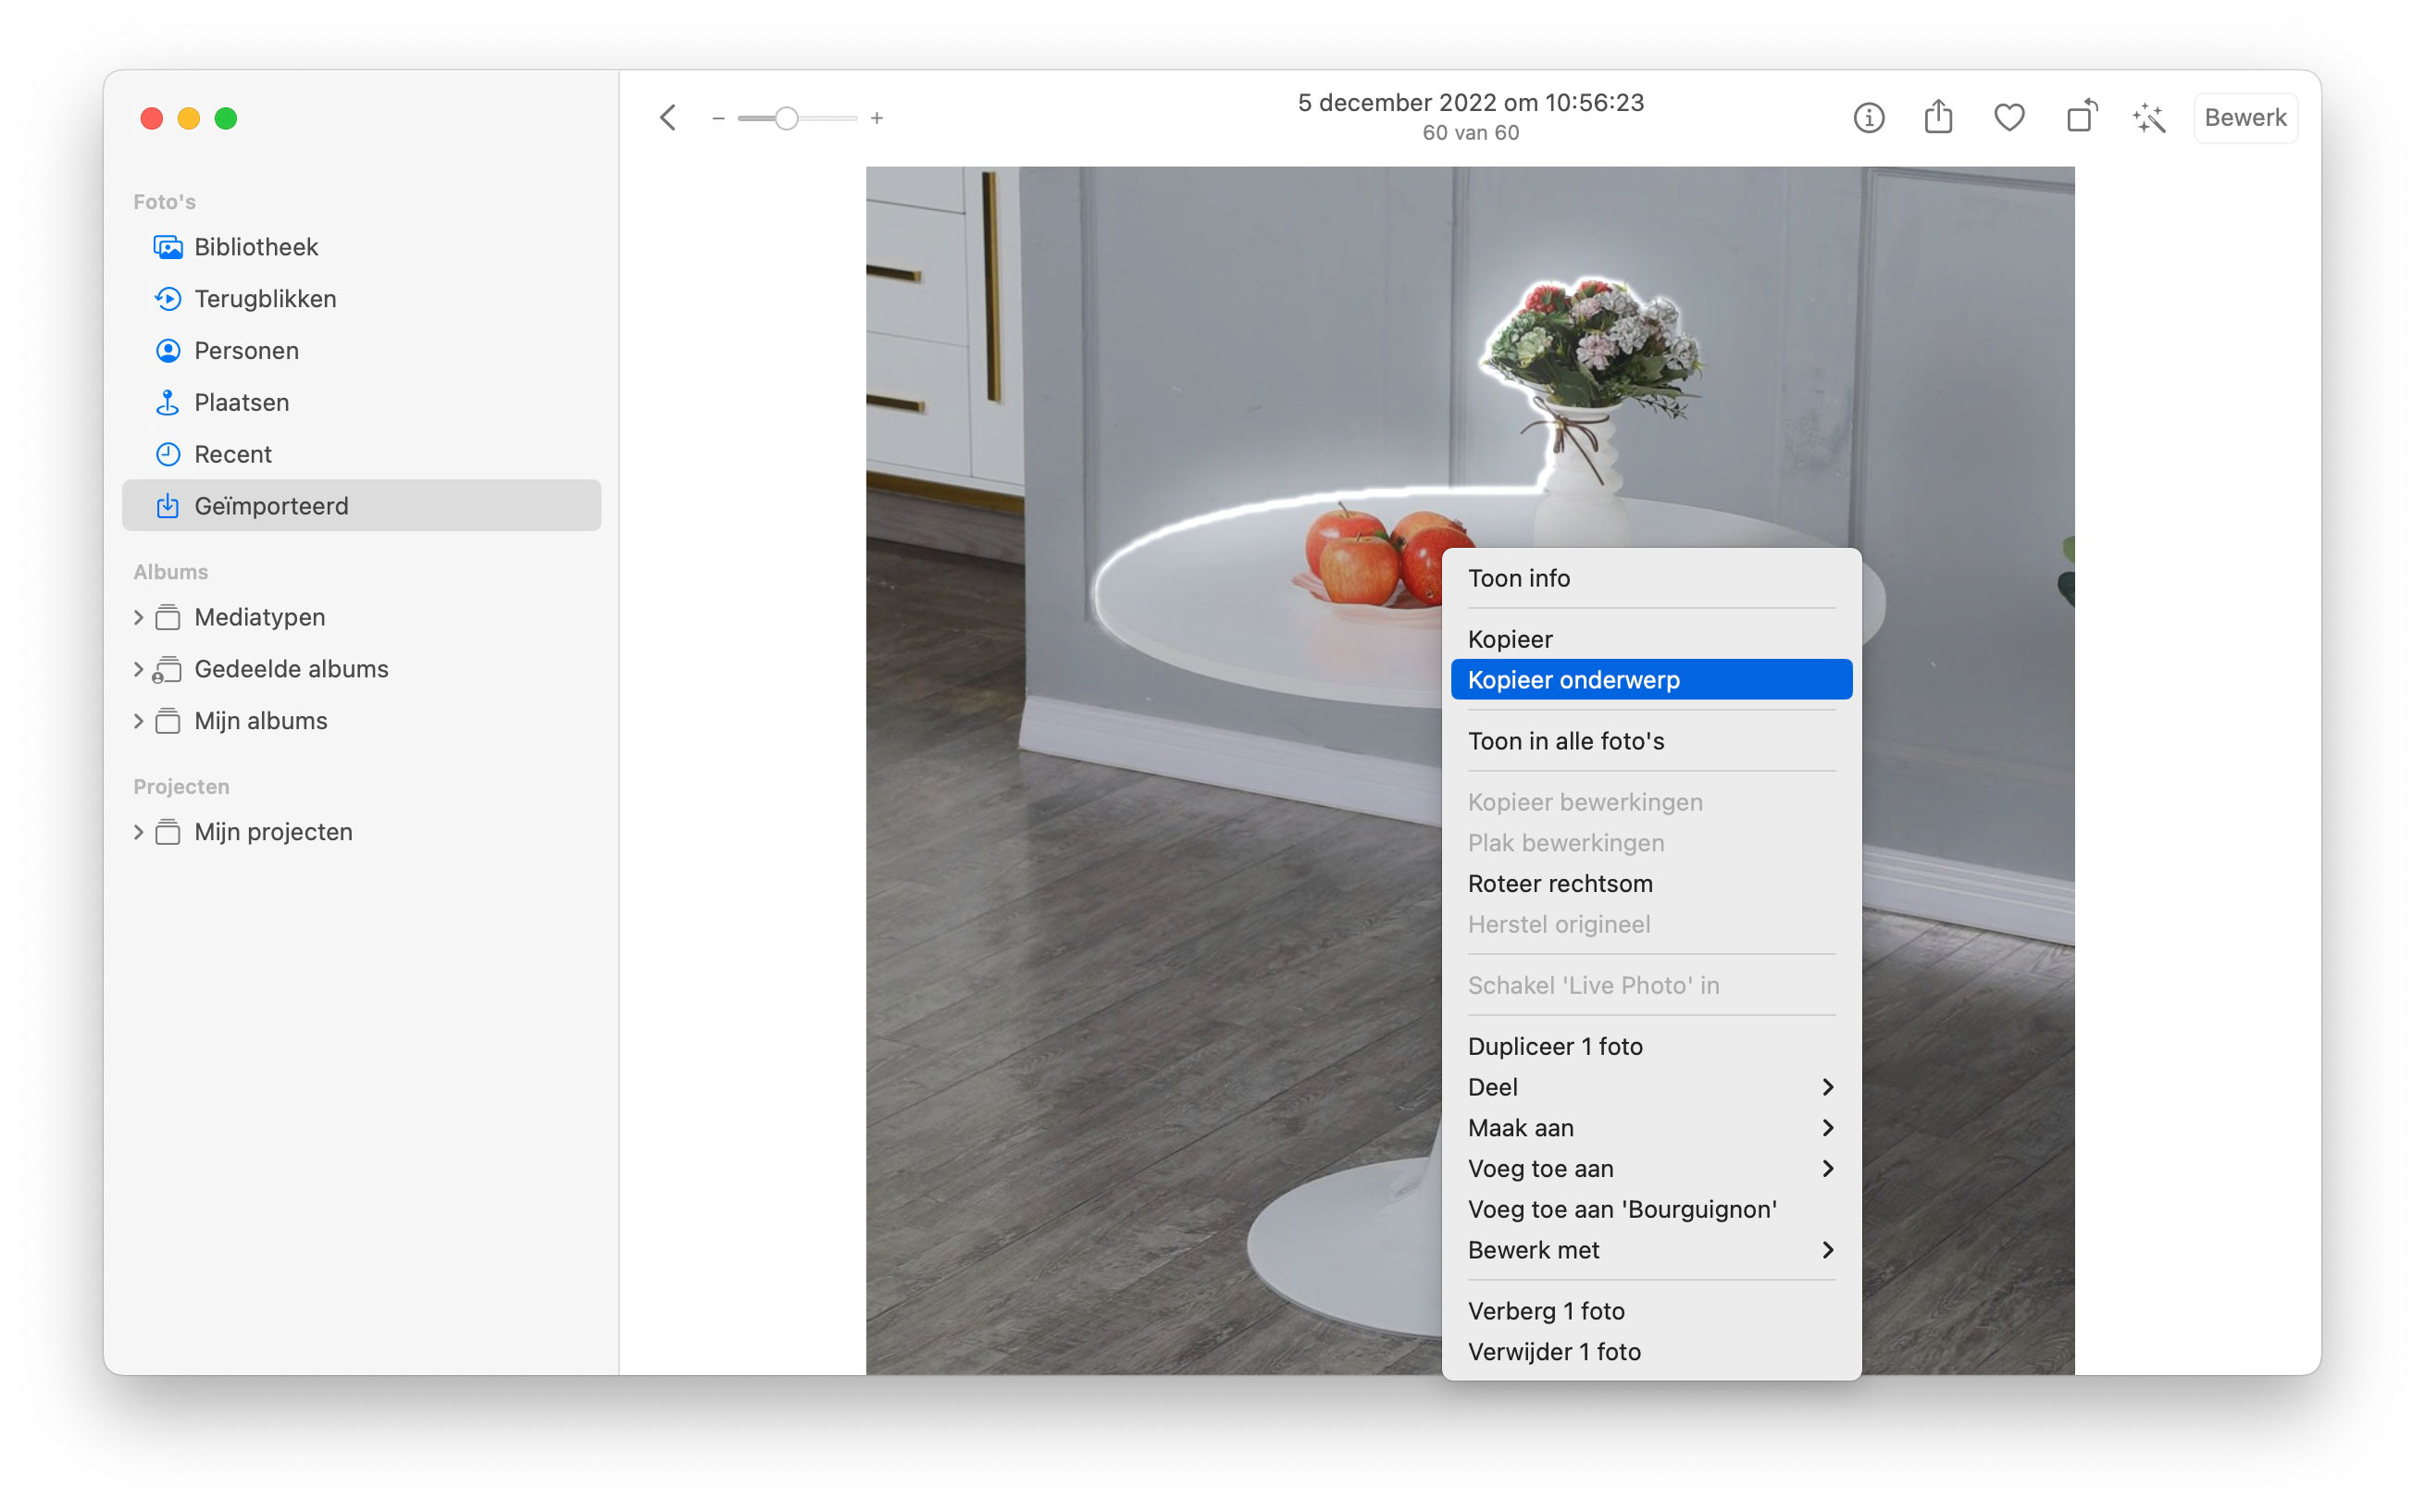Click the Gedeelde albums shared folder icon
This screenshot has width=2425, height=1512.
(x=167, y=670)
